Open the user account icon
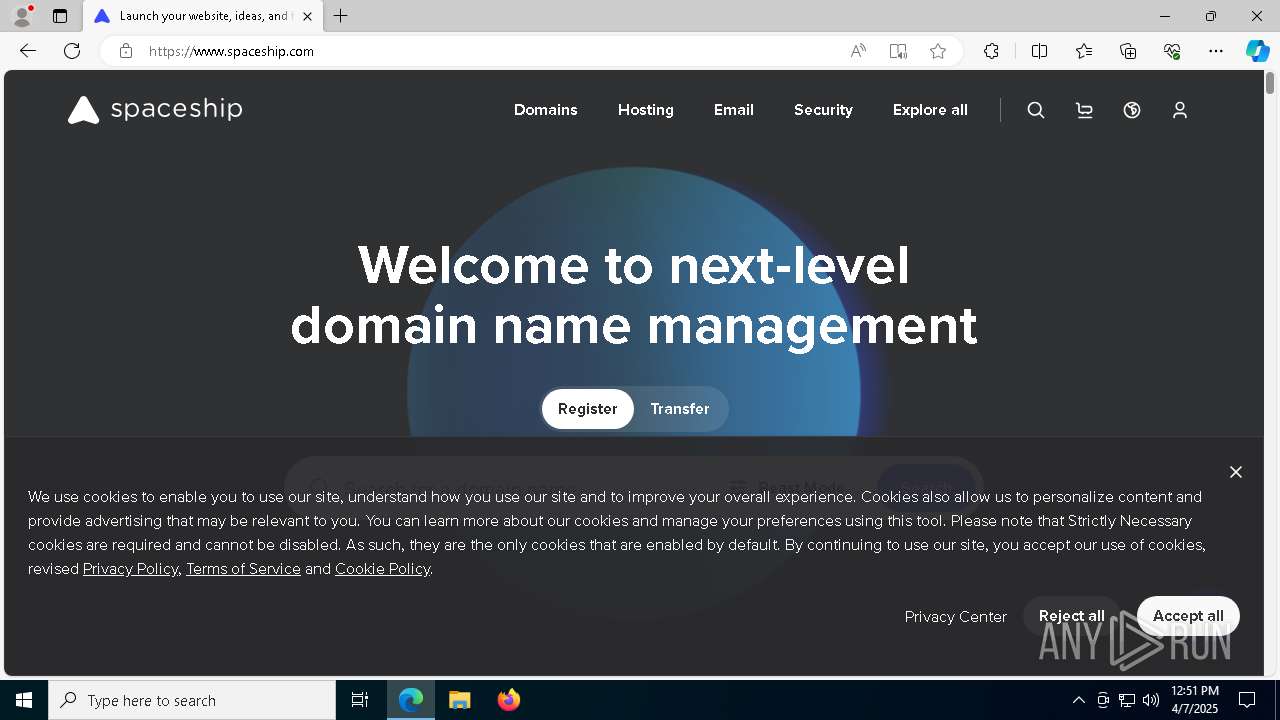 tap(1180, 110)
